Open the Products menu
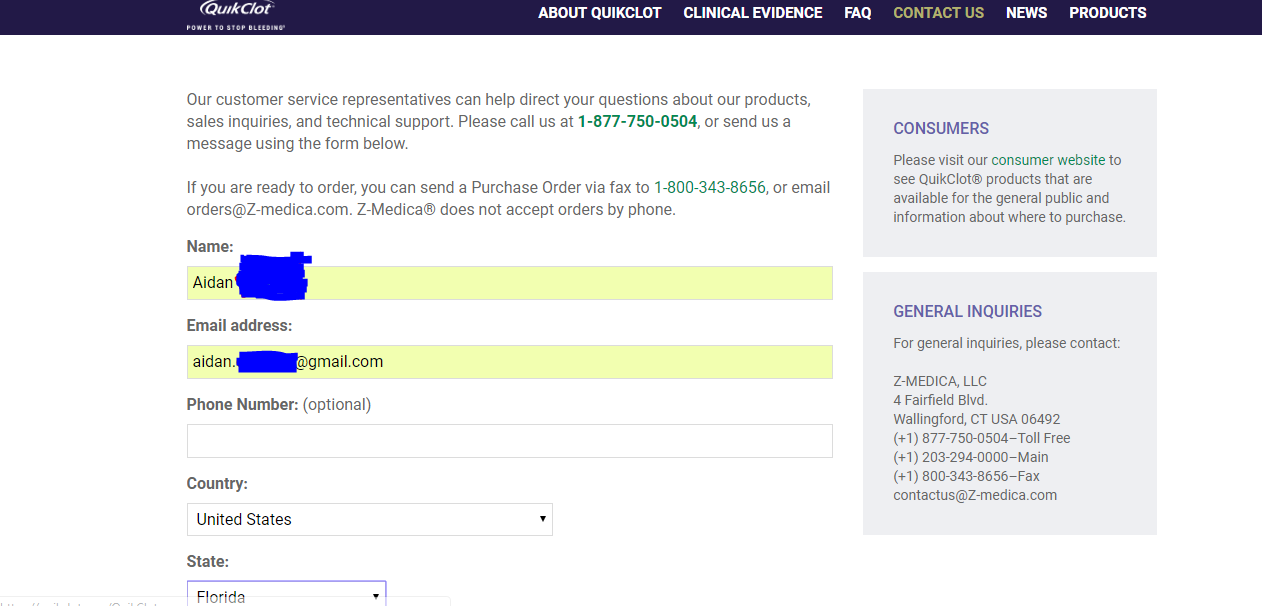 tap(1108, 13)
